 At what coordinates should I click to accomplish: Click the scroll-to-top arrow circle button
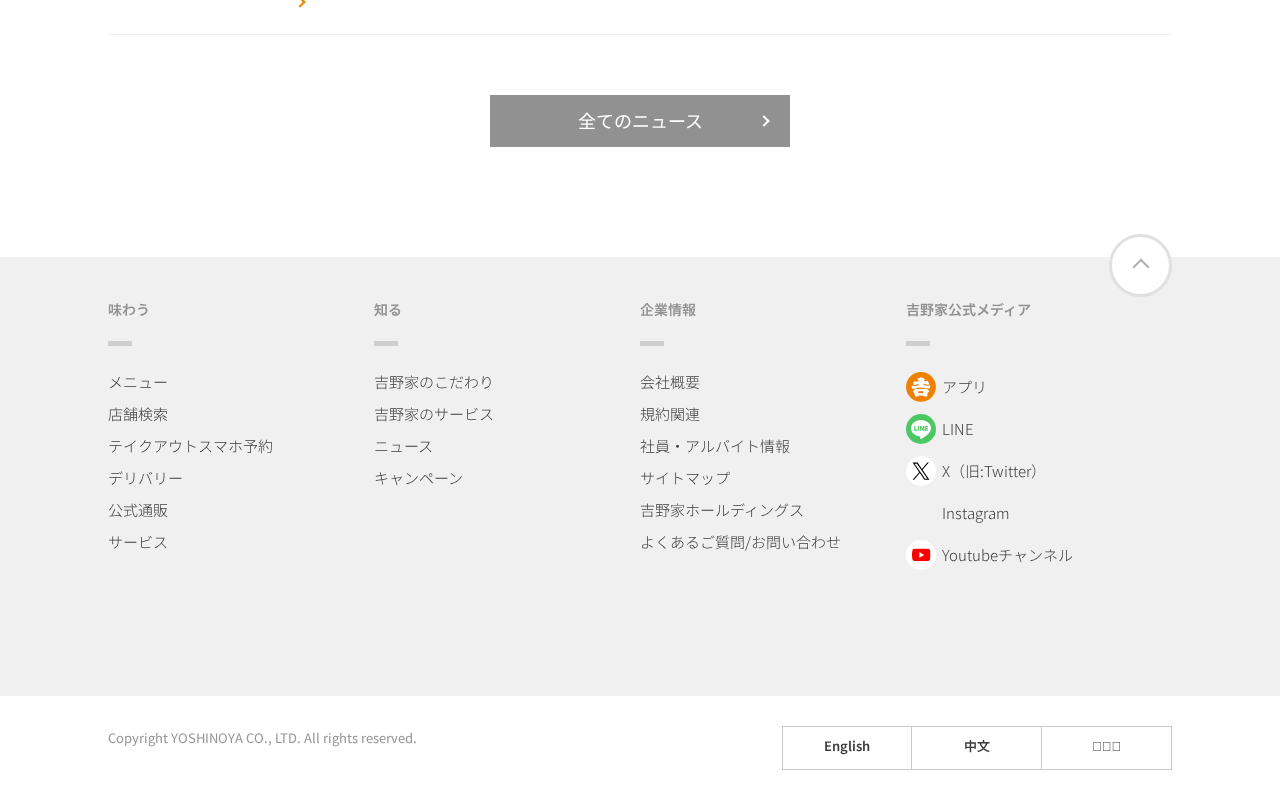(1140, 265)
